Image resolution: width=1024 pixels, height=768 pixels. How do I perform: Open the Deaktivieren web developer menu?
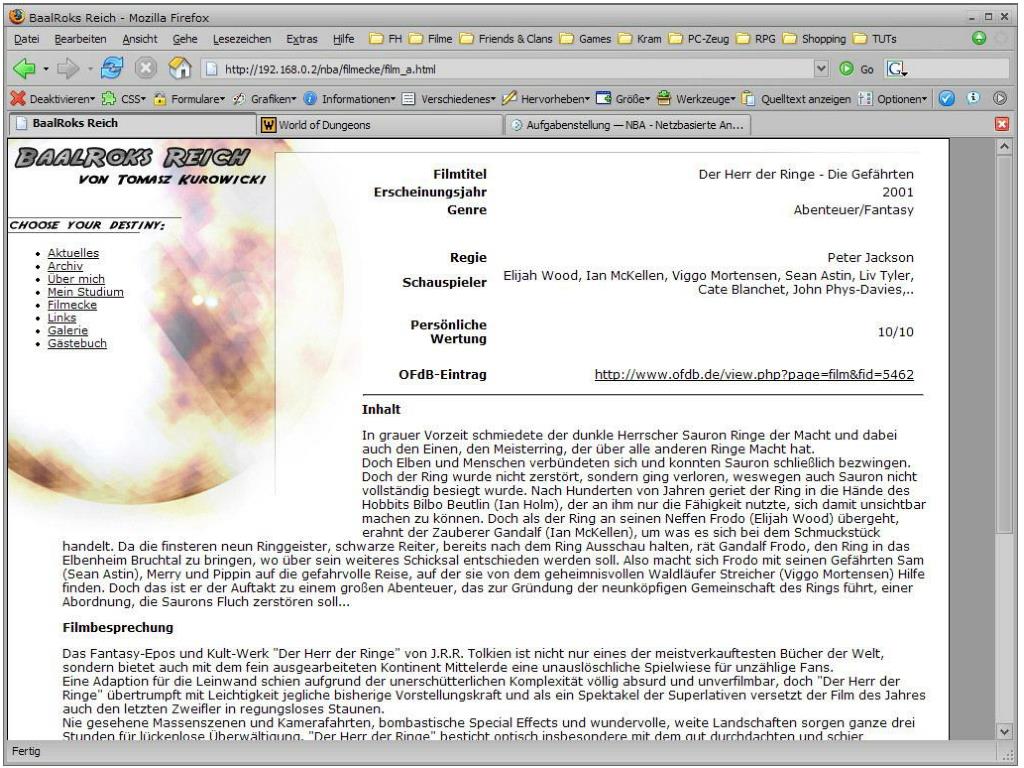tap(53, 99)
